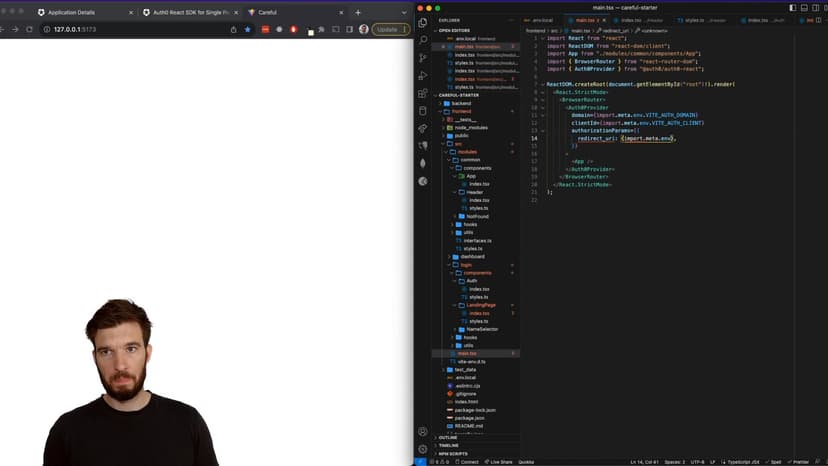
Task: Expand the backend folder
Action: (461, 103)
